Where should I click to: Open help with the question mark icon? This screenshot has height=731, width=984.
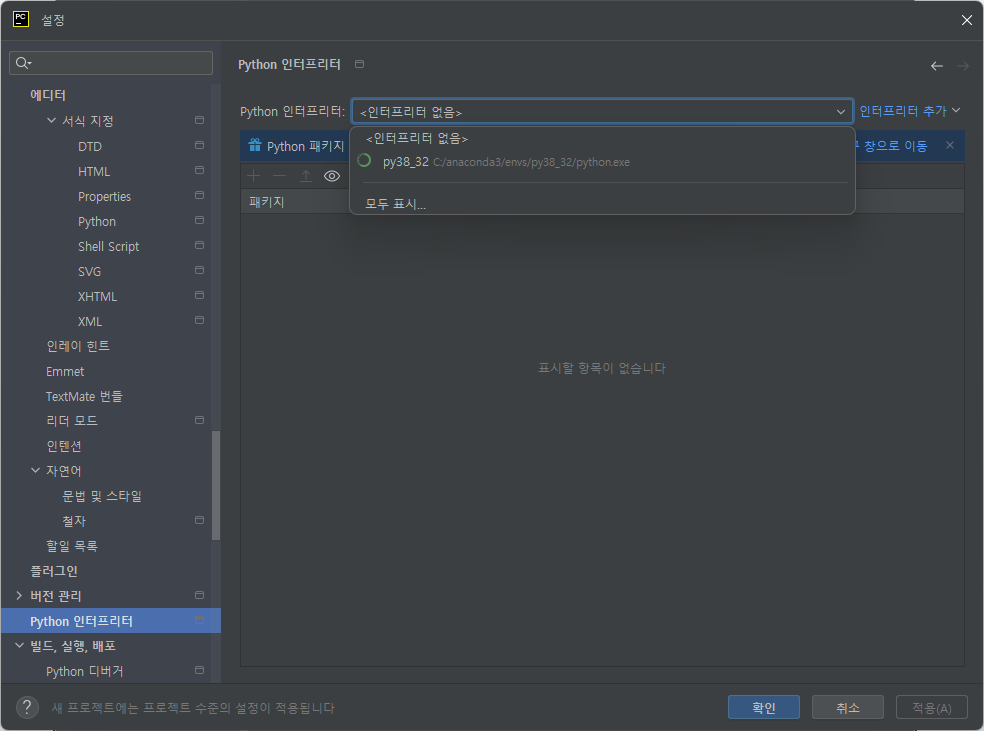27,707
